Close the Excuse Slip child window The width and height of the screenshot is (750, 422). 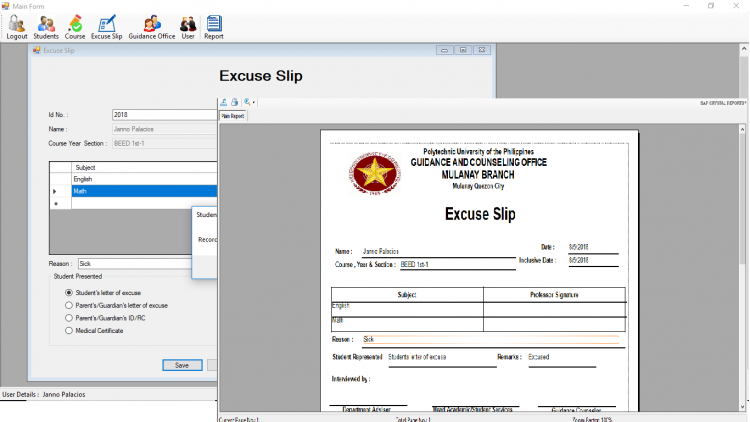pos(482,50)
